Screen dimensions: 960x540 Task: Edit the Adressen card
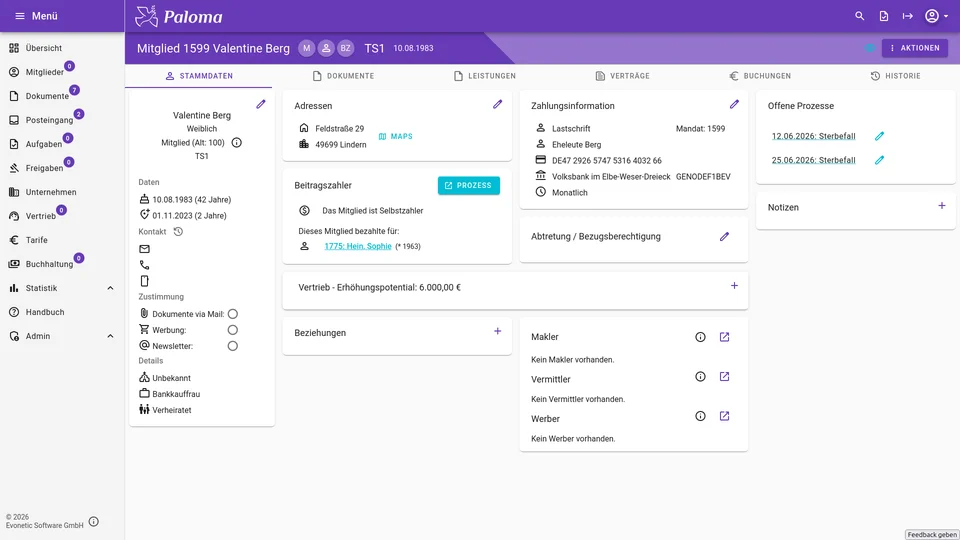tap(498, 104)
